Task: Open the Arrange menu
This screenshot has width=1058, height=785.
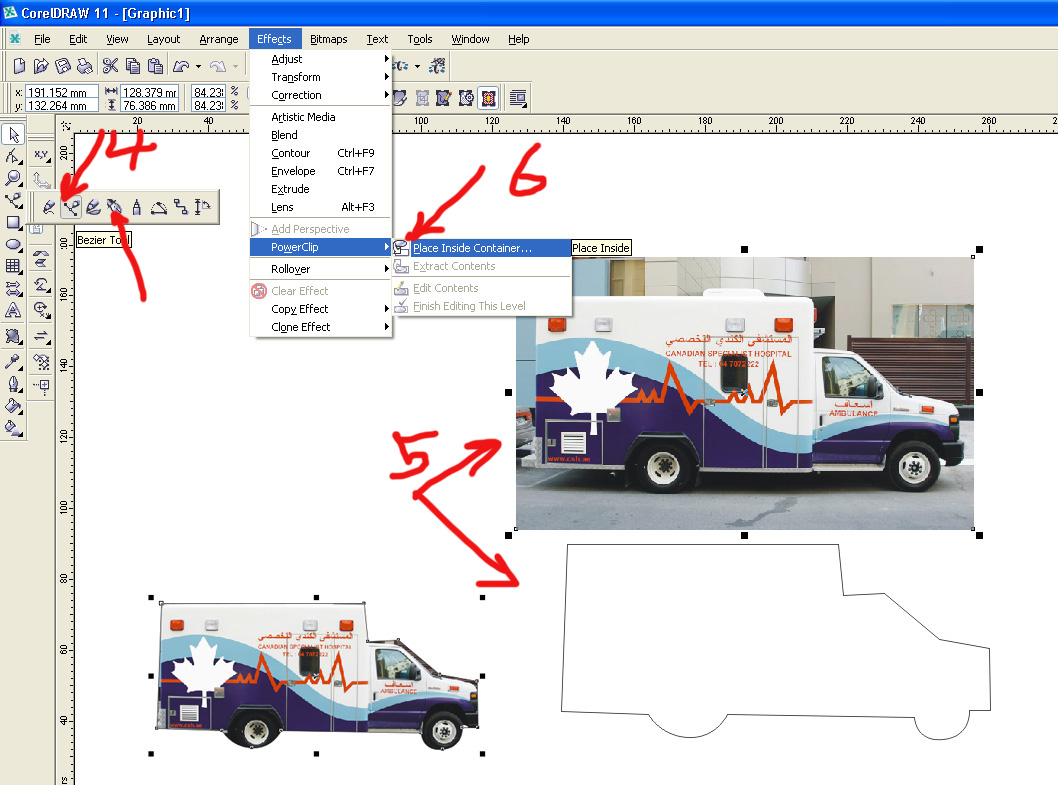Action: [219, 39]
